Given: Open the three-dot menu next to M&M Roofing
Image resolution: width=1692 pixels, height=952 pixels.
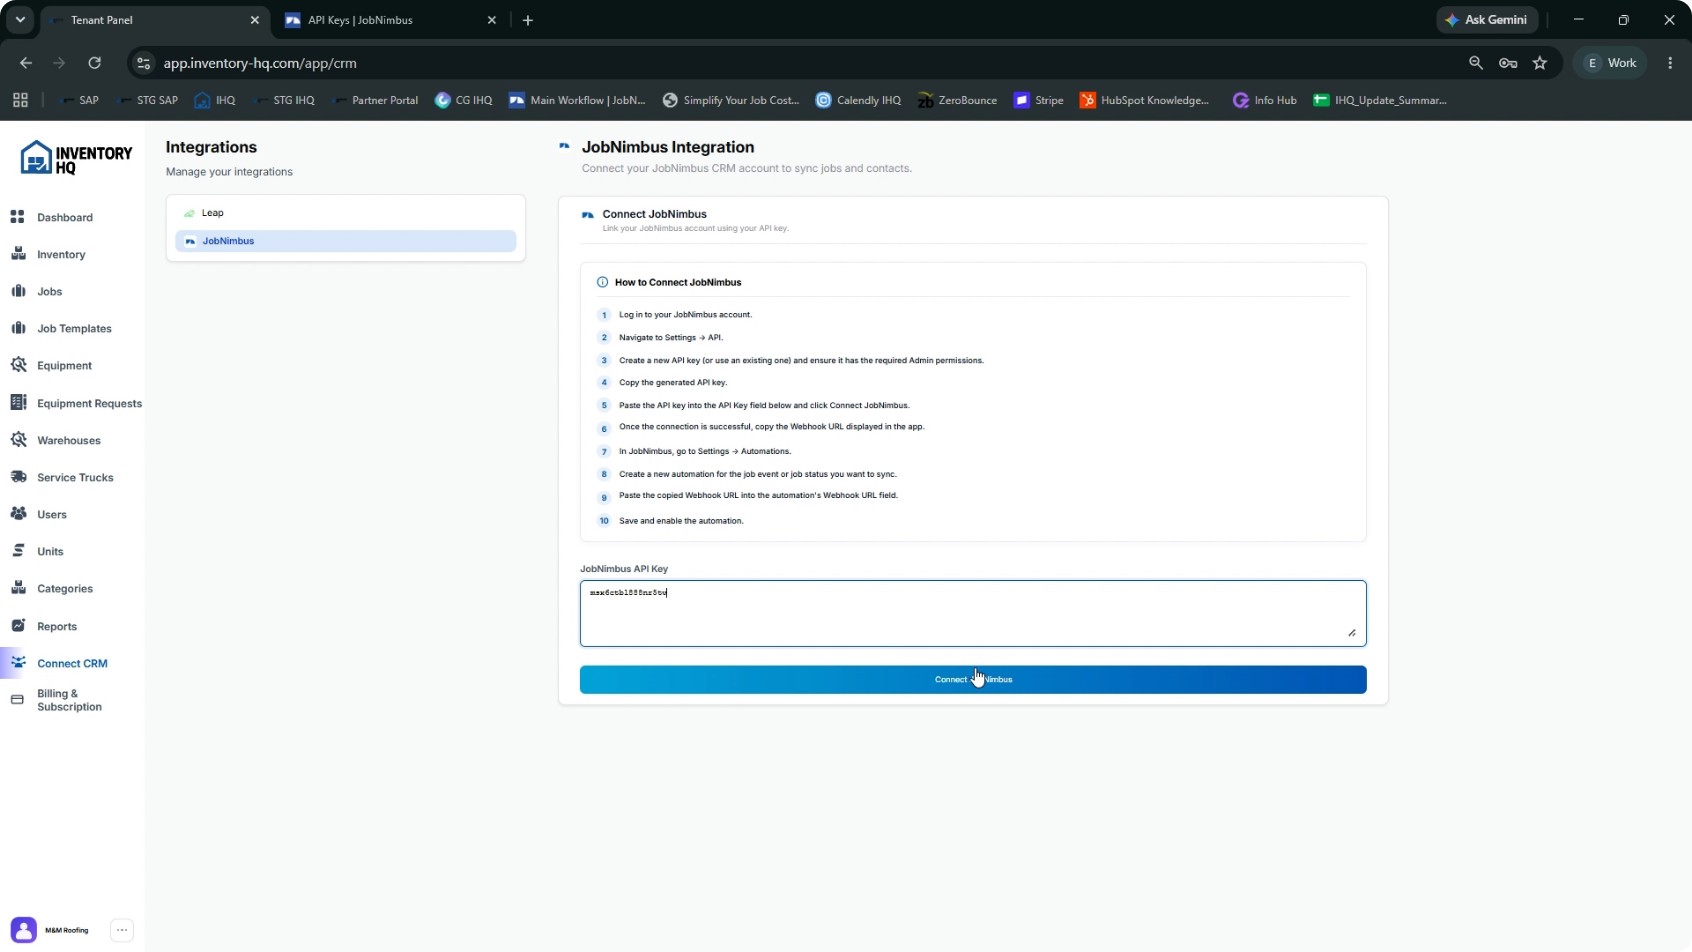Looking at the screenshot, I should click(122, 930).
